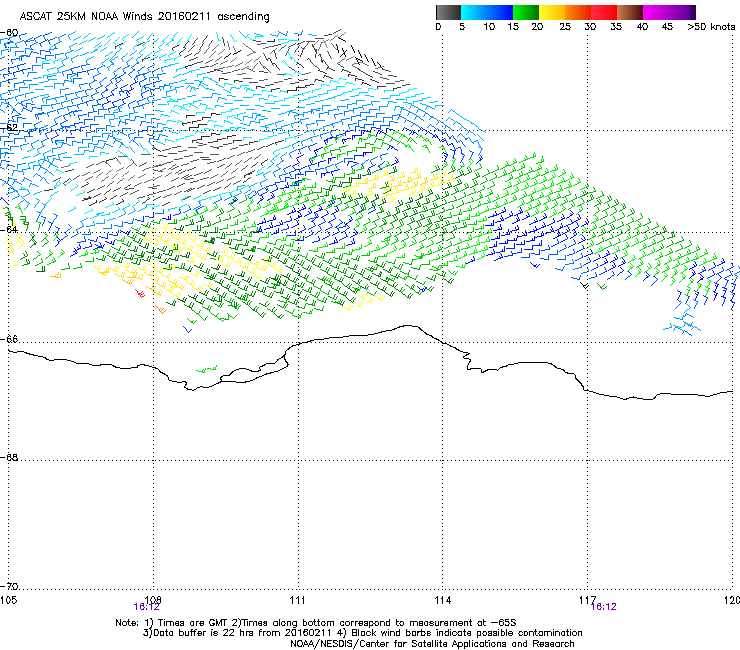
Task: Click the latitude label '-68'
Action: [x=9, y=457]
